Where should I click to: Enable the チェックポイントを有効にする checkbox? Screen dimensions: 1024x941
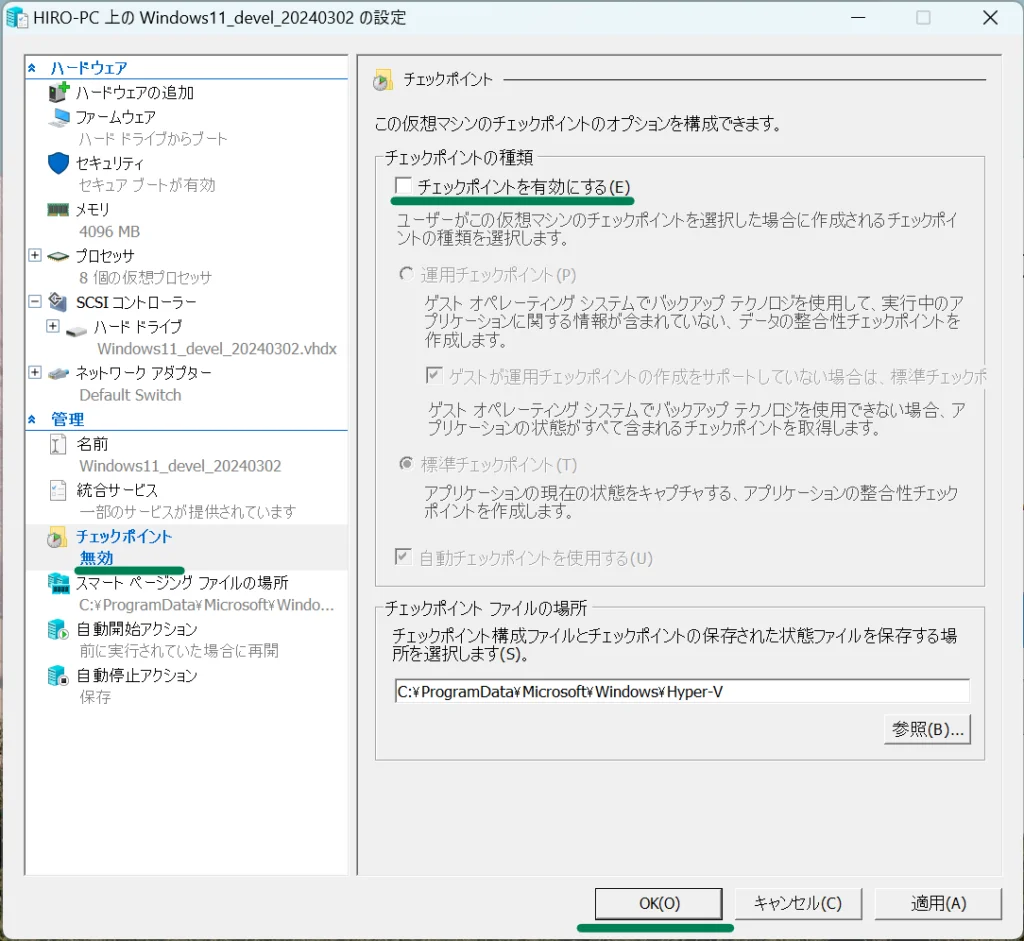pyautogui.click(x=403, y=186)
